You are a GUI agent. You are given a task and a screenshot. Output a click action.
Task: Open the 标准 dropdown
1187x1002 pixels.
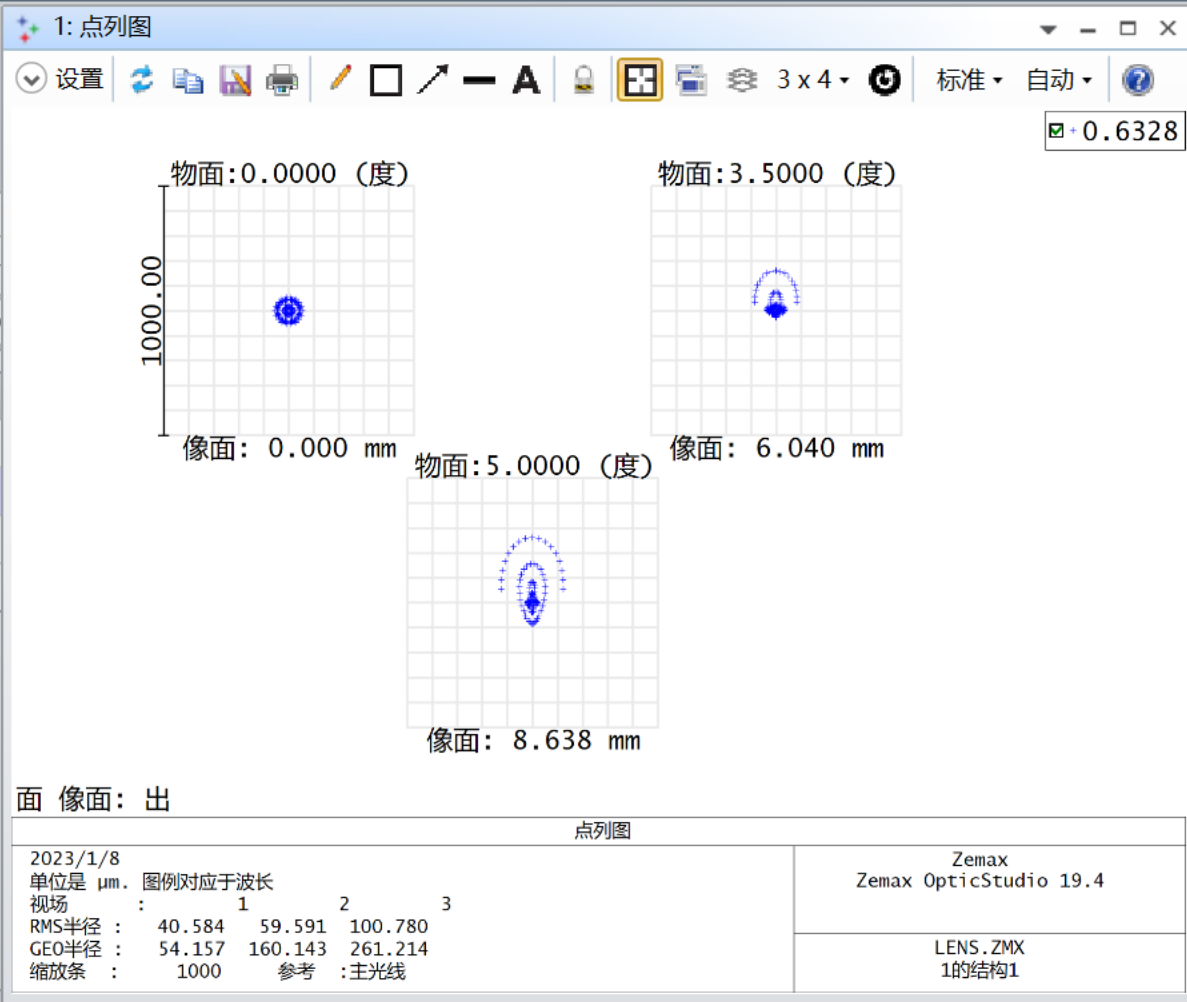click(x=969, y=79)
